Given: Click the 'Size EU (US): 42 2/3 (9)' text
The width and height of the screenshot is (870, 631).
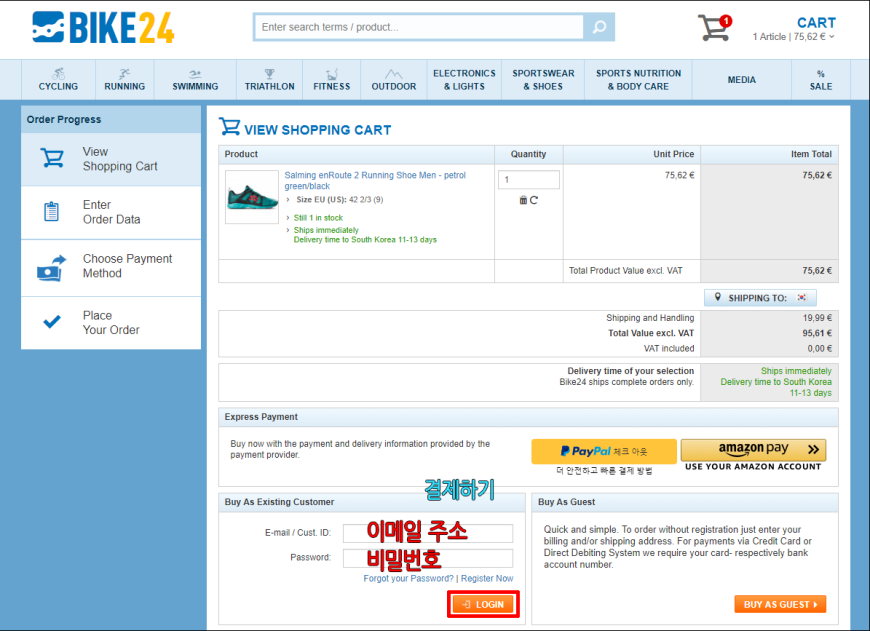Looking at the screenshot, I should (340, 199).
